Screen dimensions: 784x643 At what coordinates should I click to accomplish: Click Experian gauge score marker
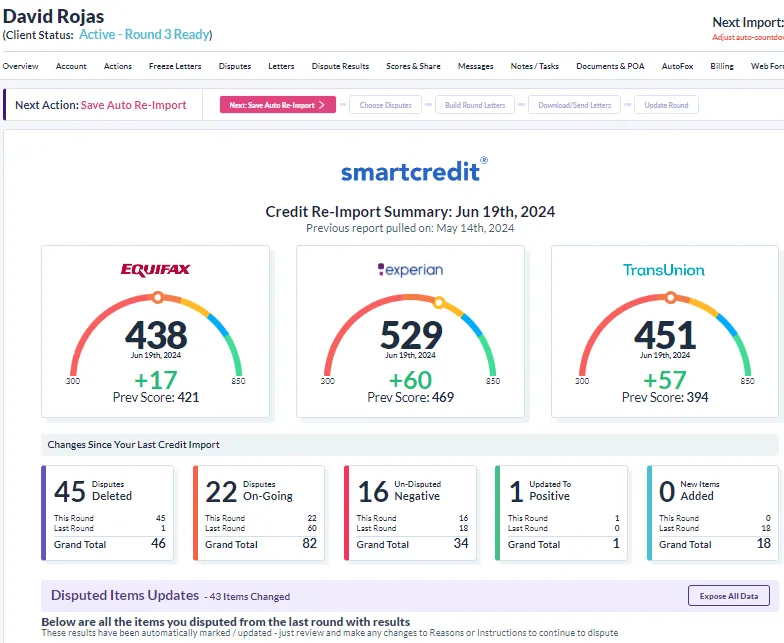(438, 302)
